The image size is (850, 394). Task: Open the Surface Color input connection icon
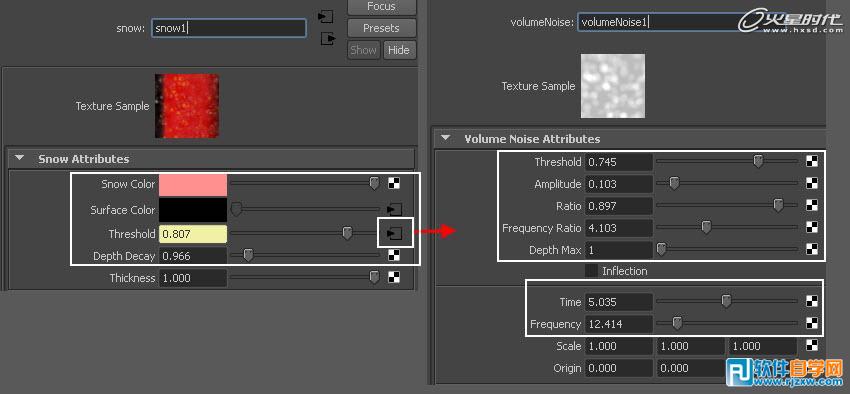click(x=394, y=210)
